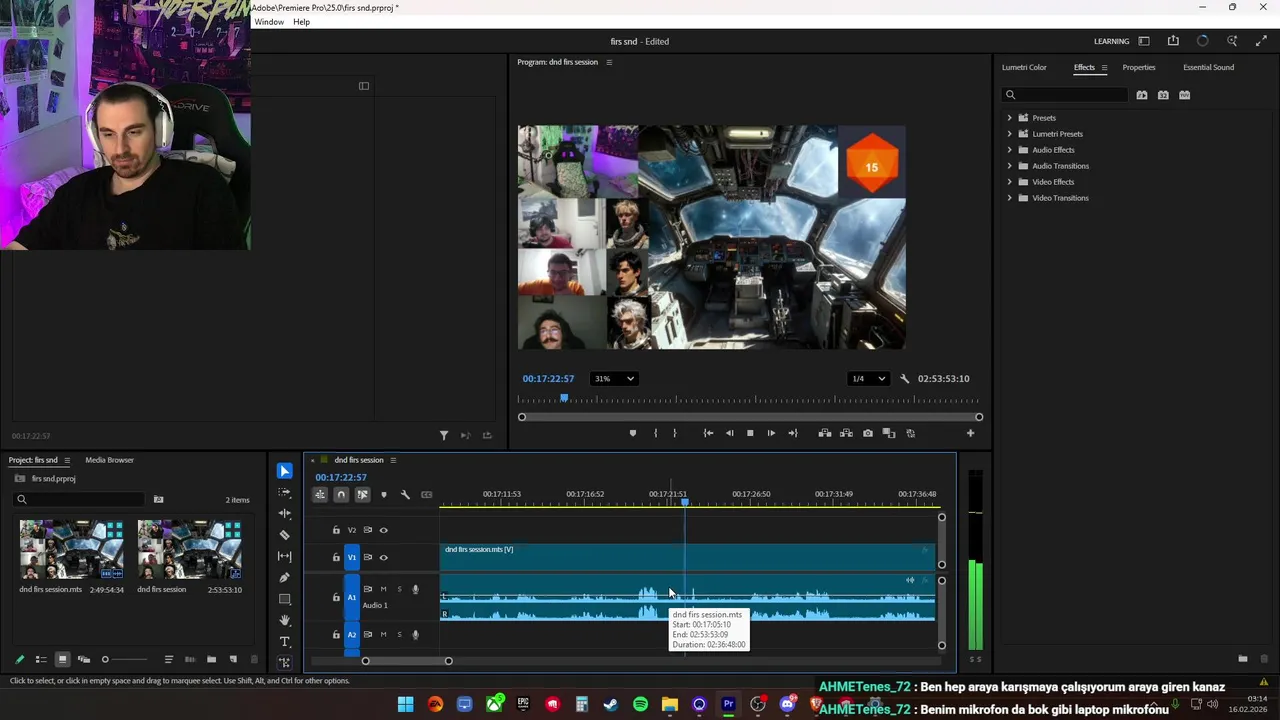
Task: Open timeline display settings wrench
Action: (x=405, y=494)
